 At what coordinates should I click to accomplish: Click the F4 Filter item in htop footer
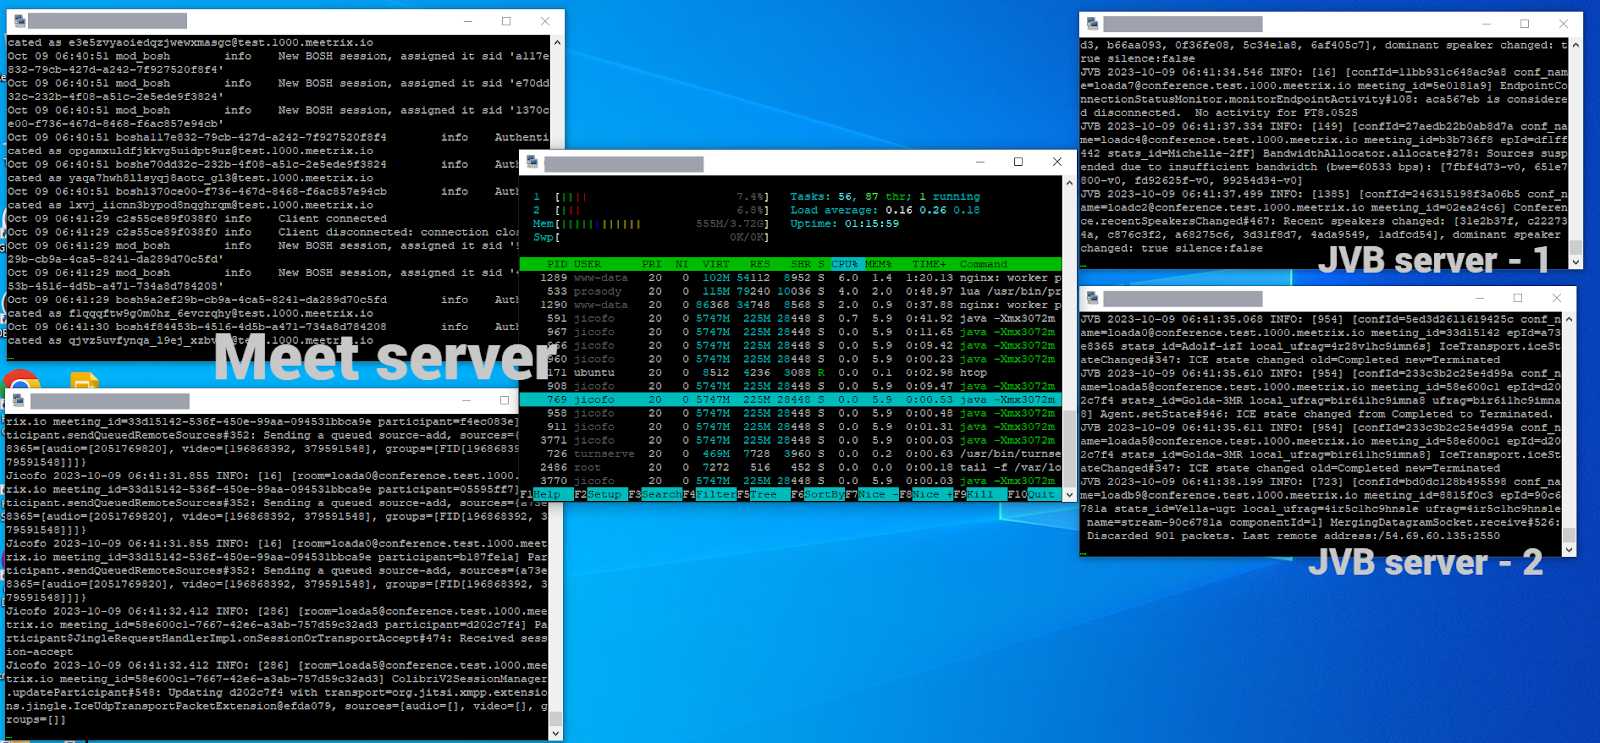(714, 494)
